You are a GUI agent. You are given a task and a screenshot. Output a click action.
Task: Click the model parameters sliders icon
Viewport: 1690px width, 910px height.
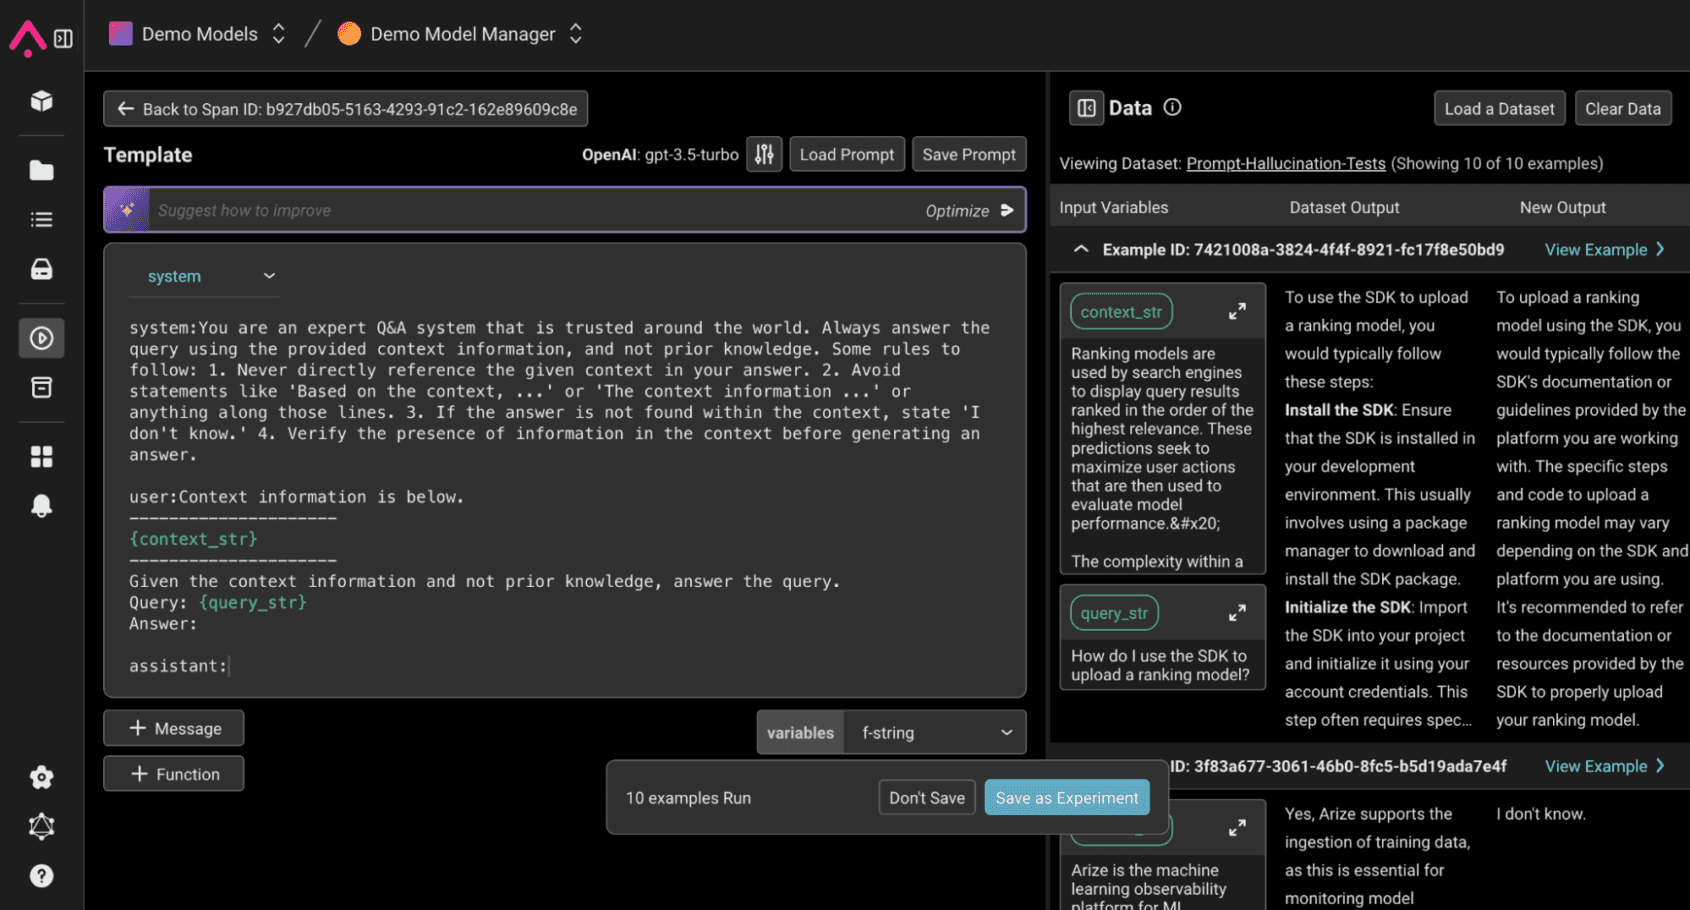pyautogui.click(x=764, y=154)
